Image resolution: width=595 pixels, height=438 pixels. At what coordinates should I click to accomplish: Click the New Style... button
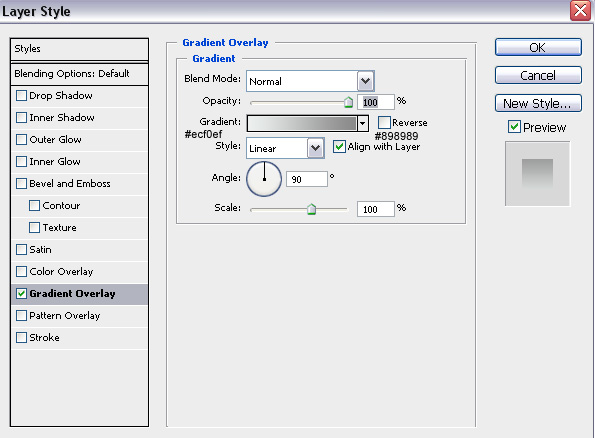[x=538, y=103]
